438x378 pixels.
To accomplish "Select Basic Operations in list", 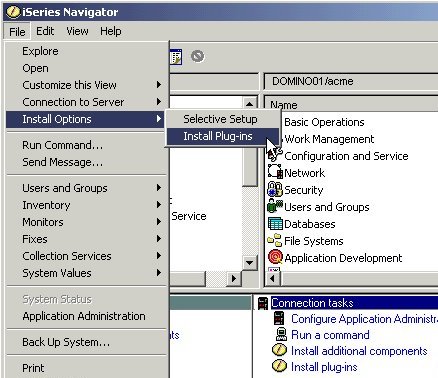I will pos(324,122).
